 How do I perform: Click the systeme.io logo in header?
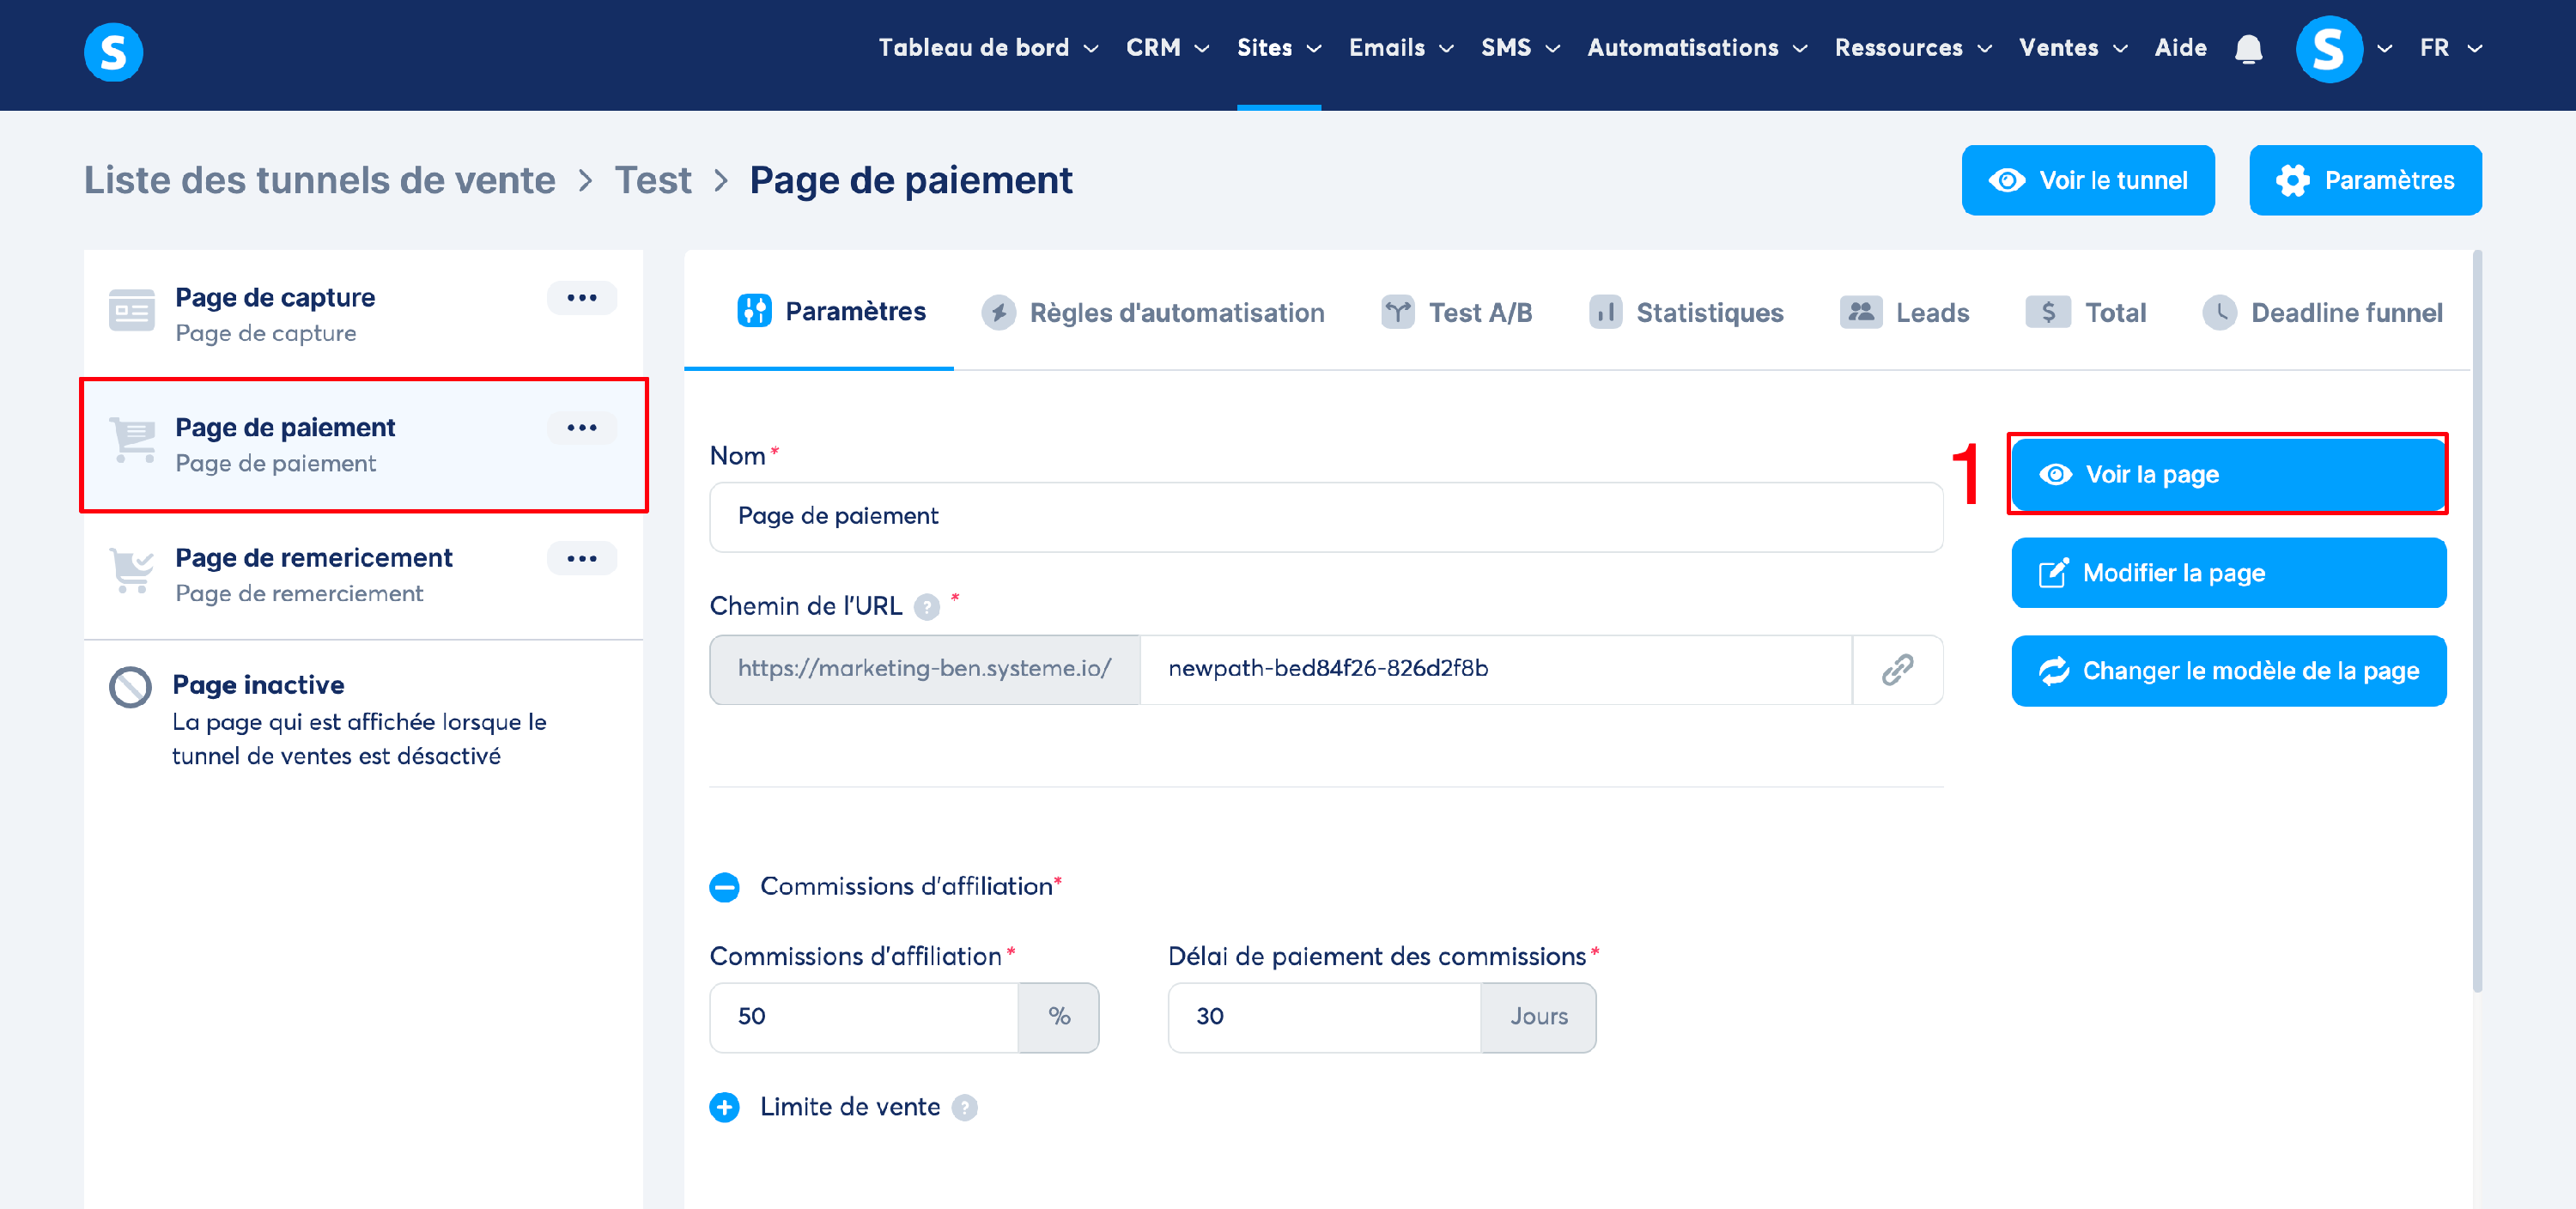point(113,51)
